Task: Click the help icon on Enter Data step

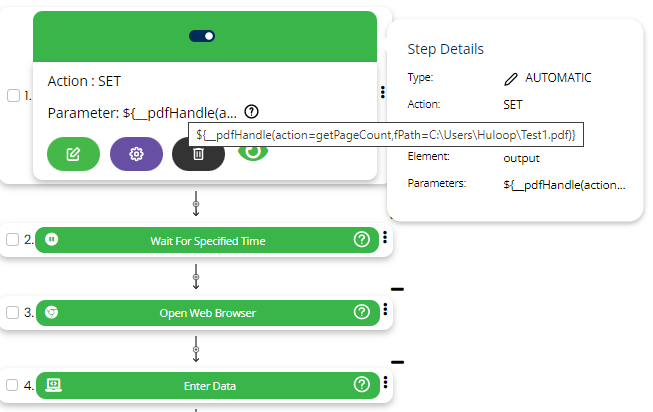Action: 362,384
